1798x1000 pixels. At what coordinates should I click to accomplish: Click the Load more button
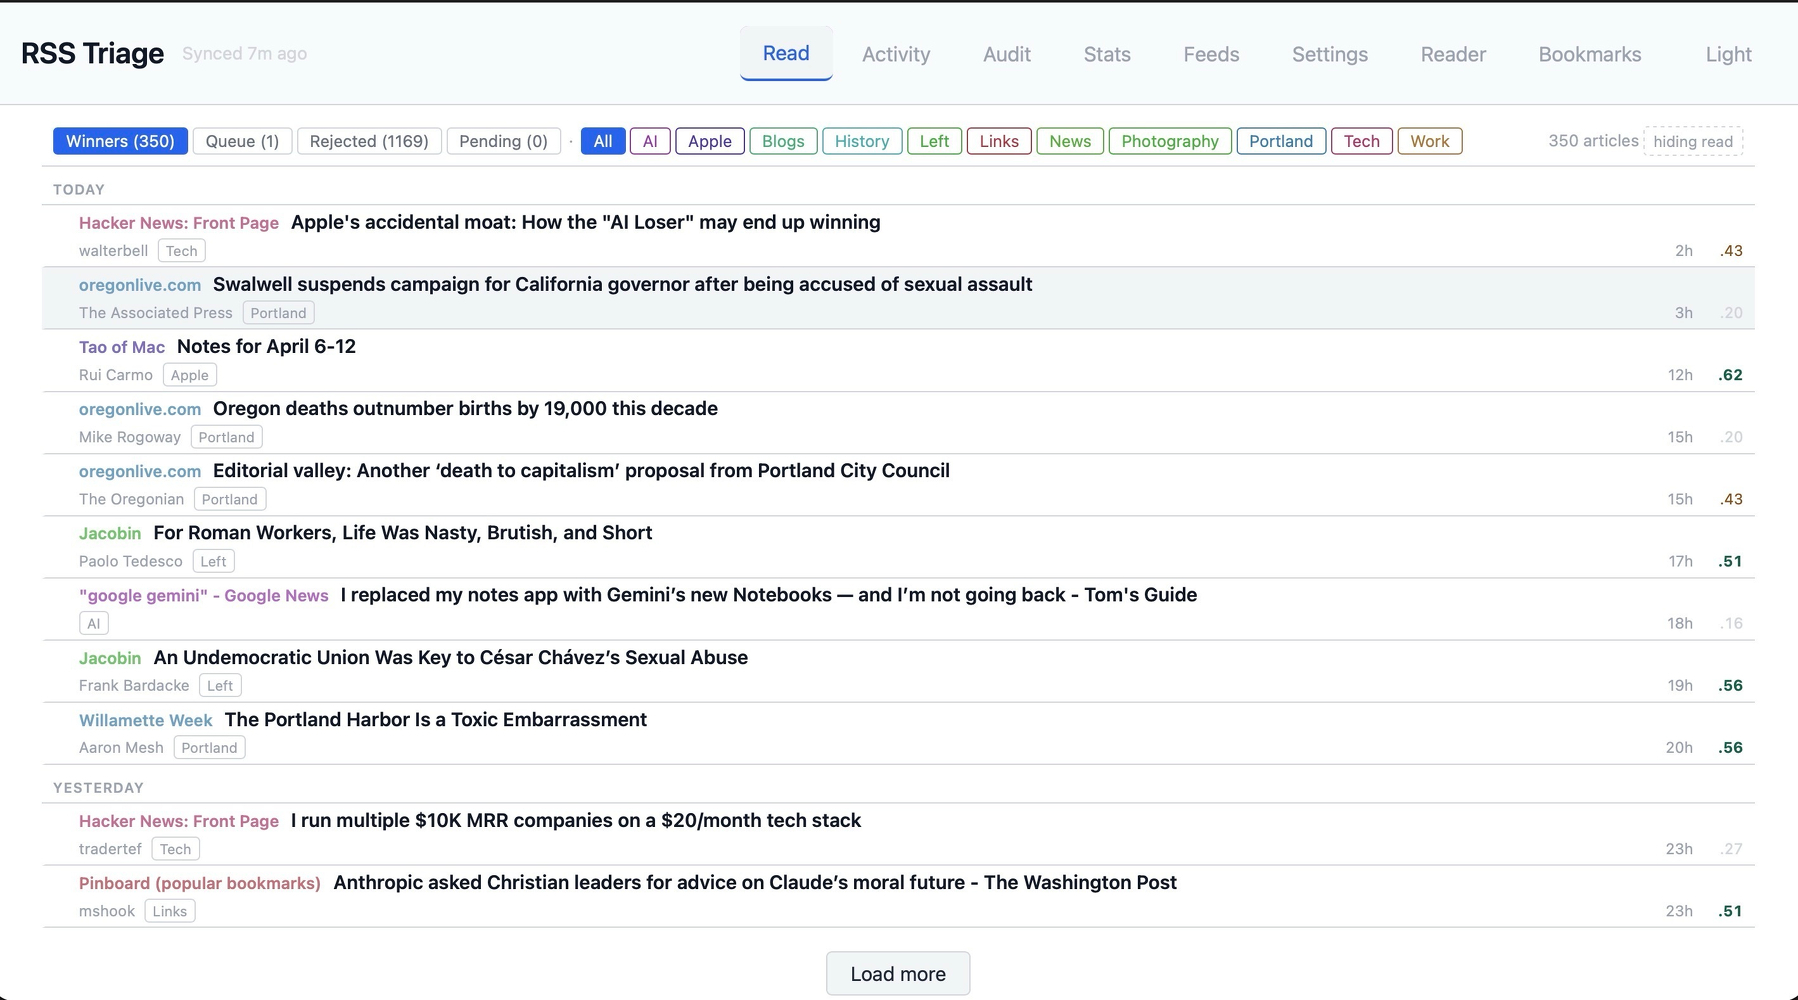click(x=897, y=974)
